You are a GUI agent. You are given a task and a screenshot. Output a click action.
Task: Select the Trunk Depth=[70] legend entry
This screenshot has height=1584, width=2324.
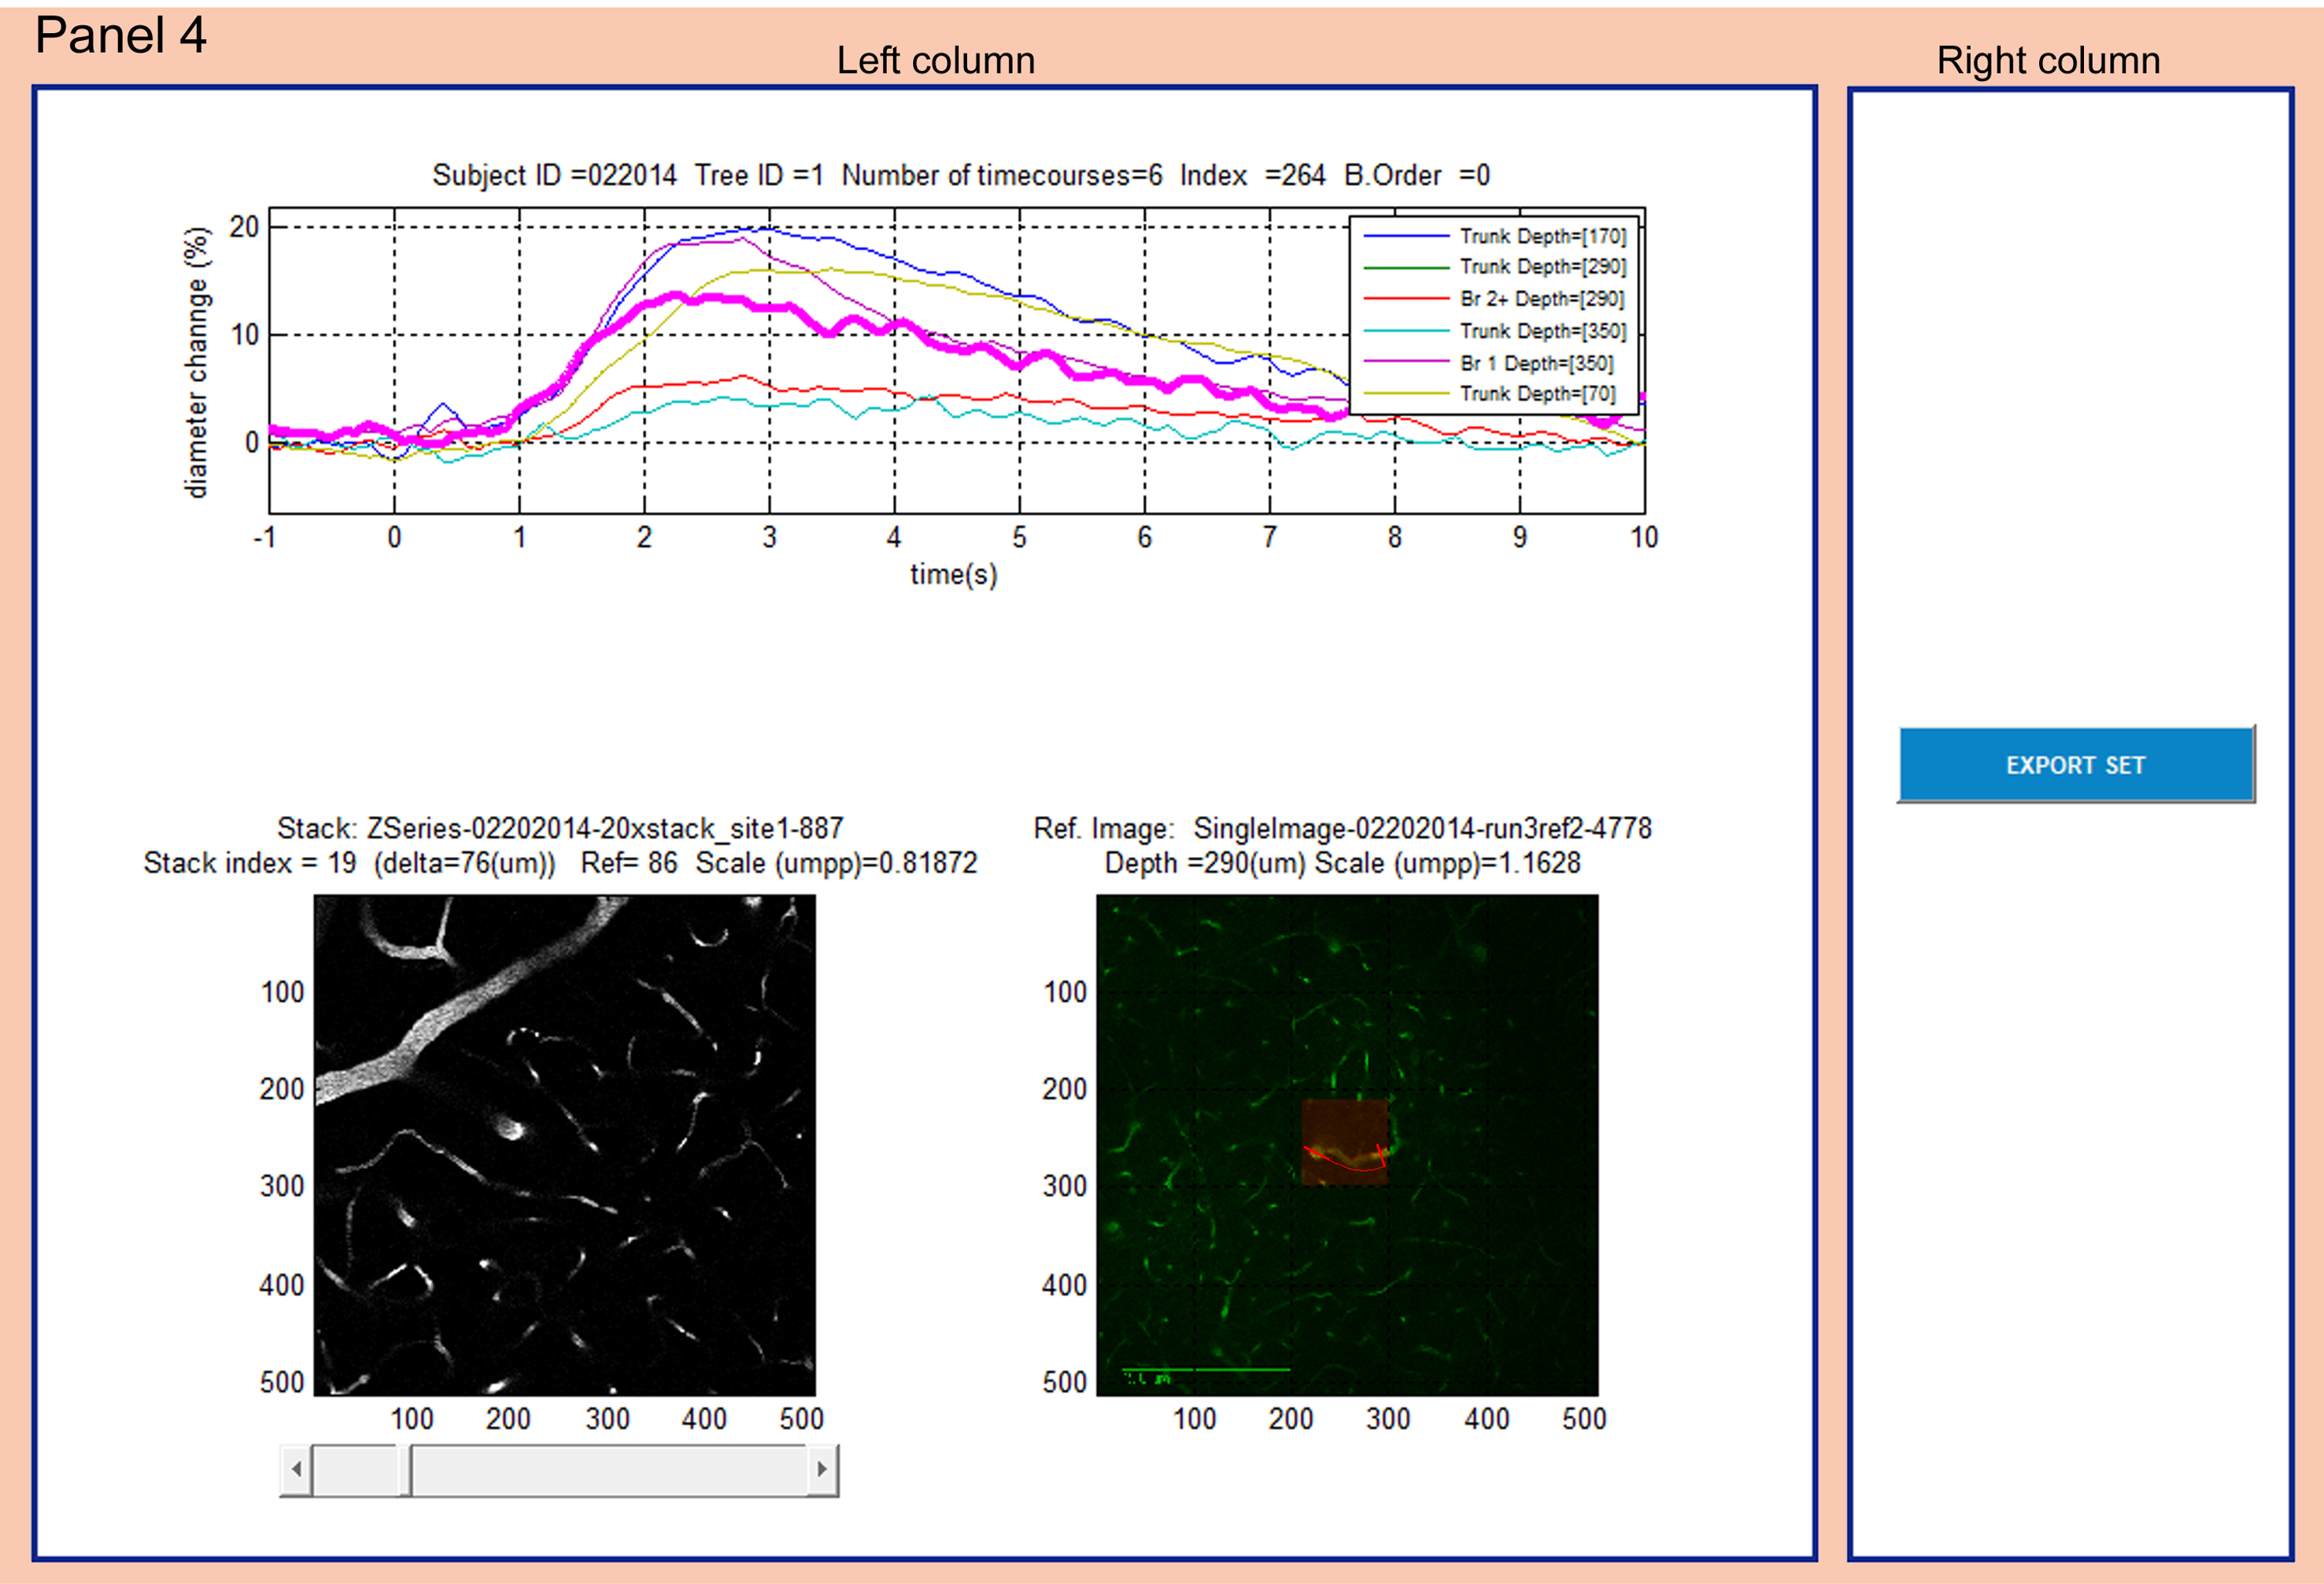coord(1537,394)
